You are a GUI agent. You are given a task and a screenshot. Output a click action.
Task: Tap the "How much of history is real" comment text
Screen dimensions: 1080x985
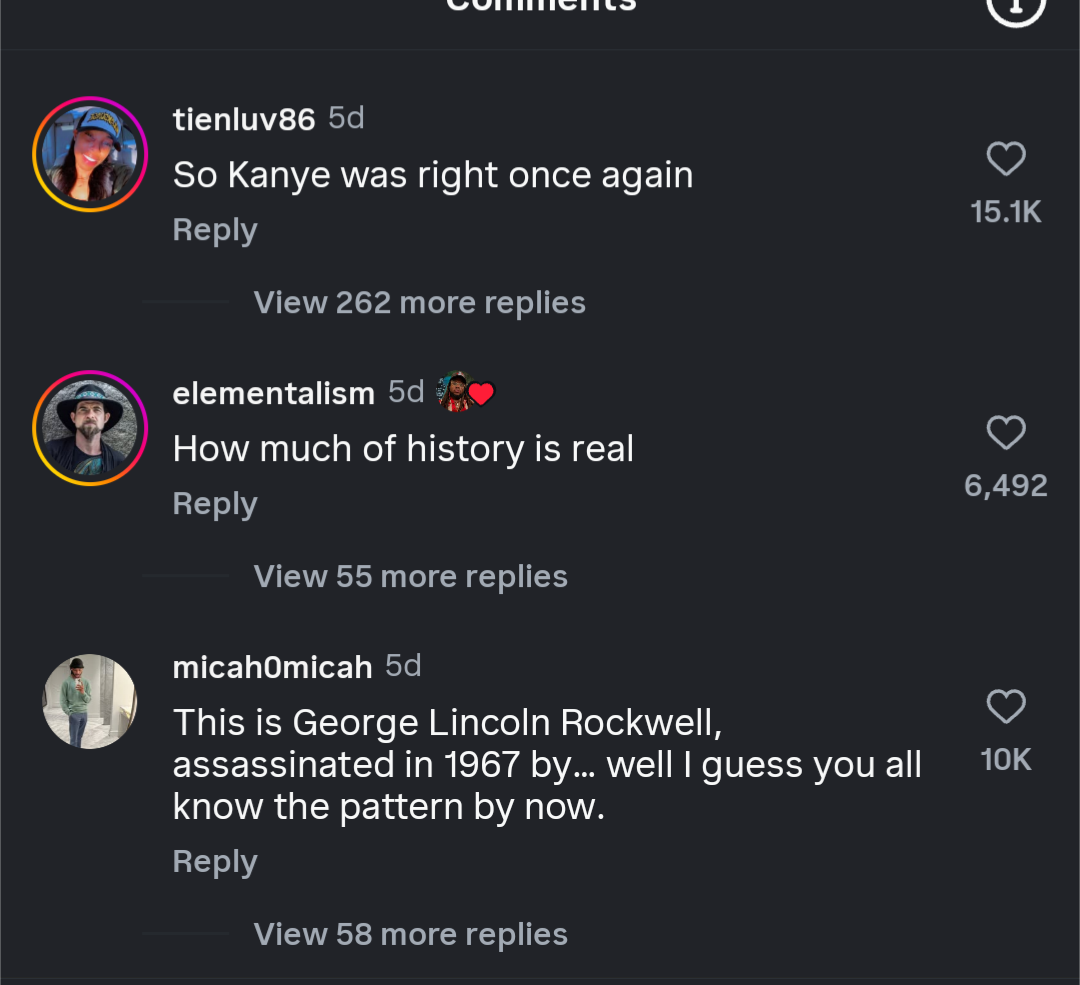click(x=403, y=449)
